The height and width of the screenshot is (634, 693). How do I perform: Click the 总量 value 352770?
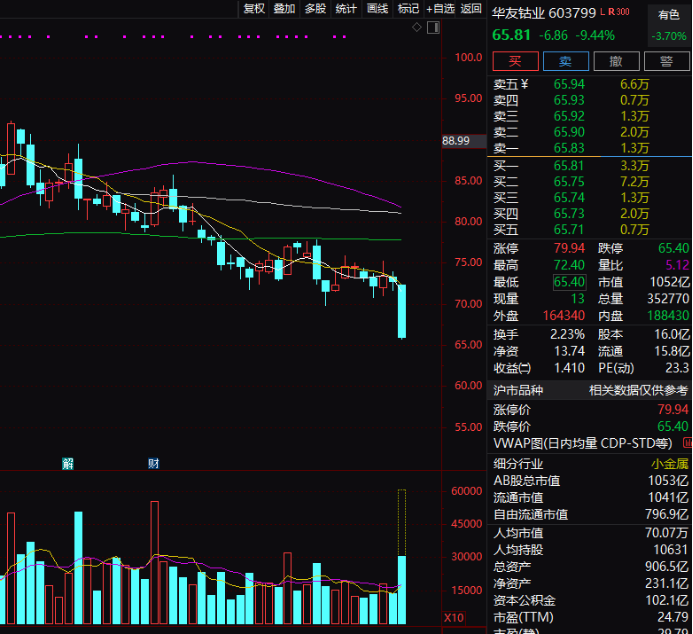point(668,299)
